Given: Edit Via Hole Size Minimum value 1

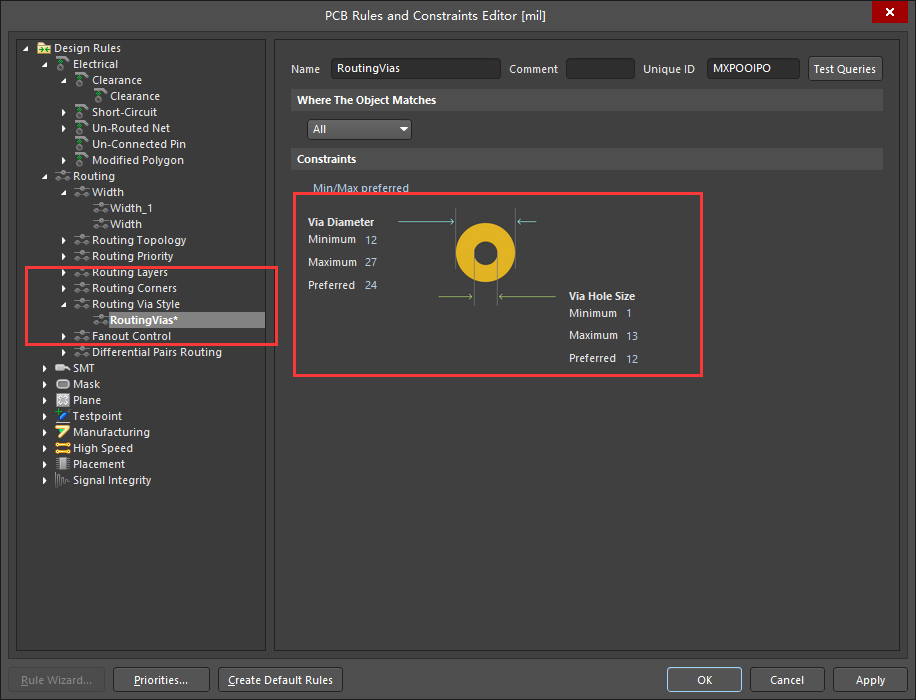Looking at the screenshot, I should pos(629,313).
